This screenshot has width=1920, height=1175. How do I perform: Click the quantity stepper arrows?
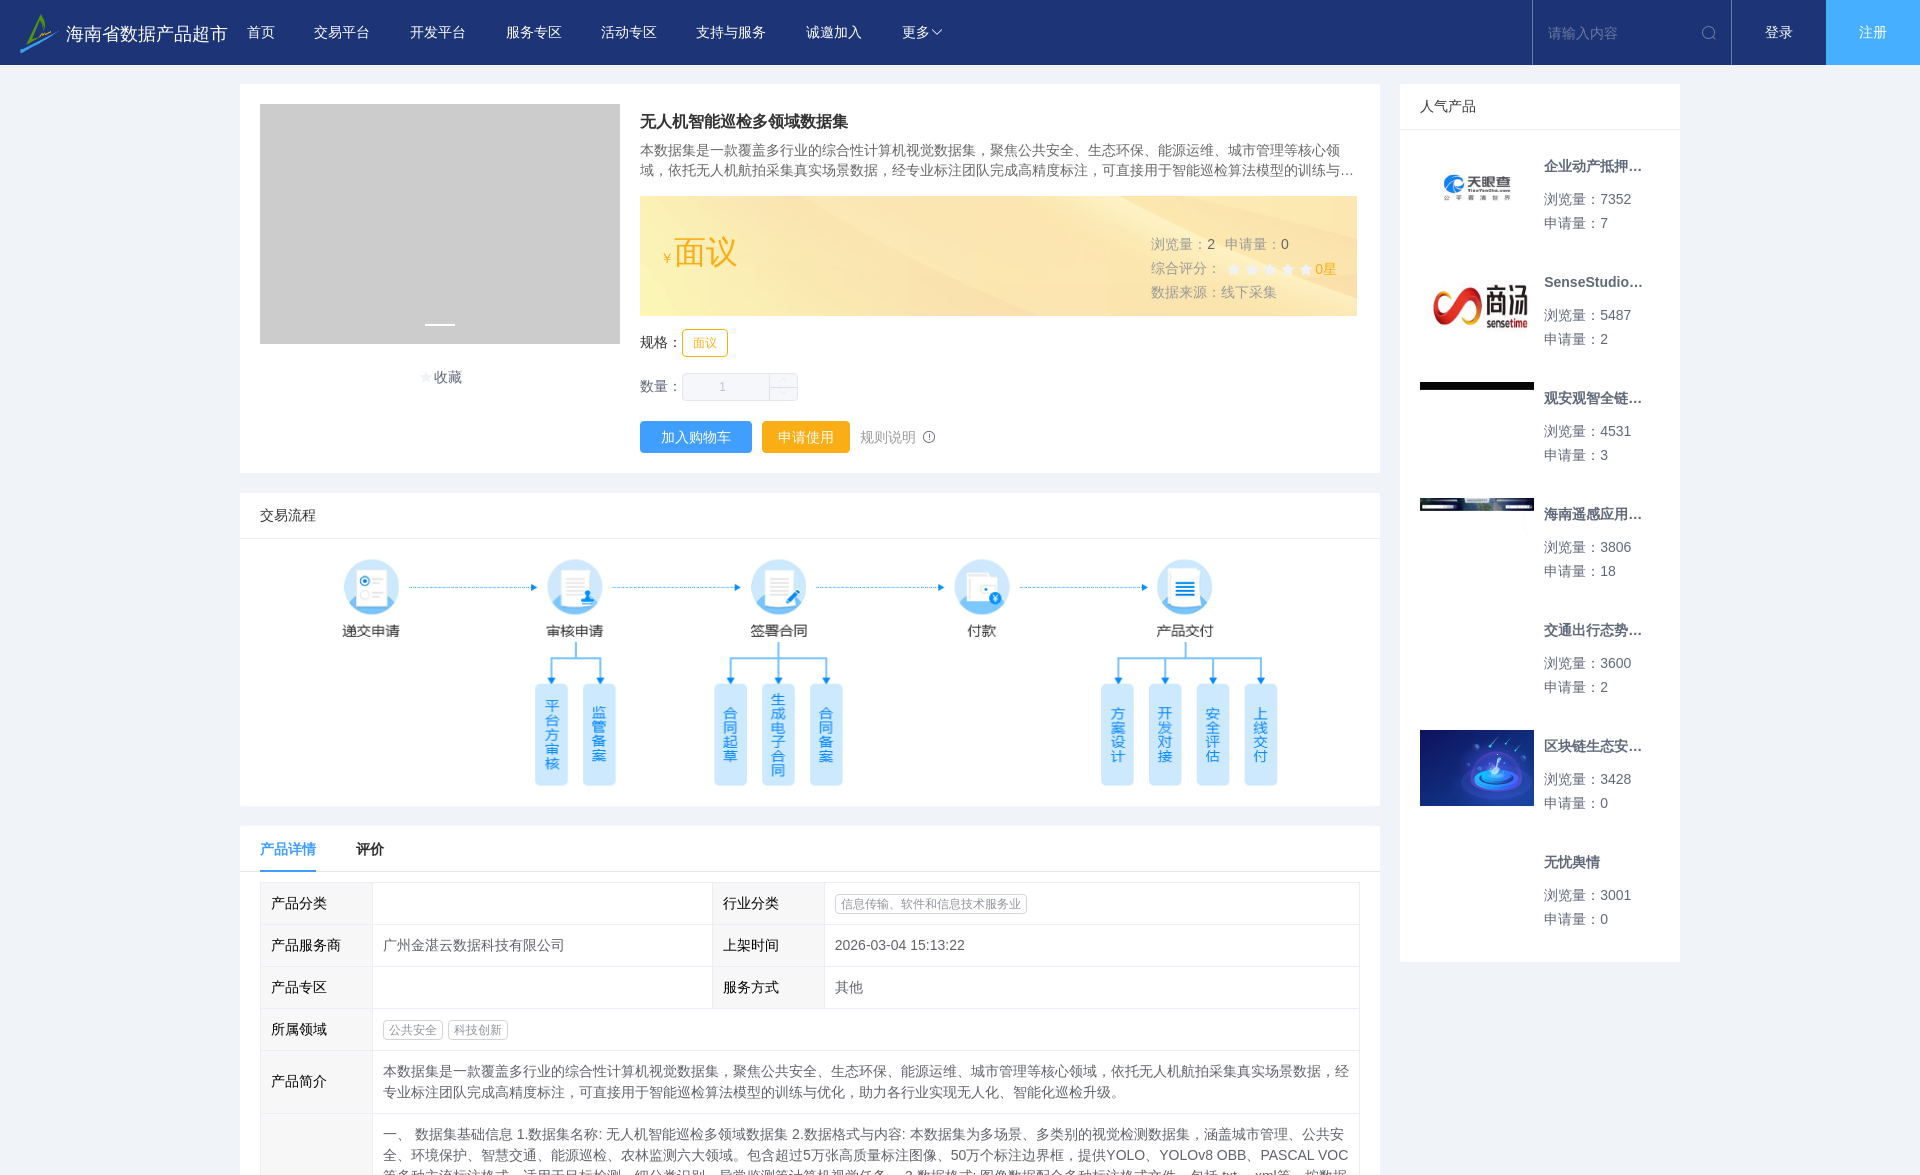784,387
